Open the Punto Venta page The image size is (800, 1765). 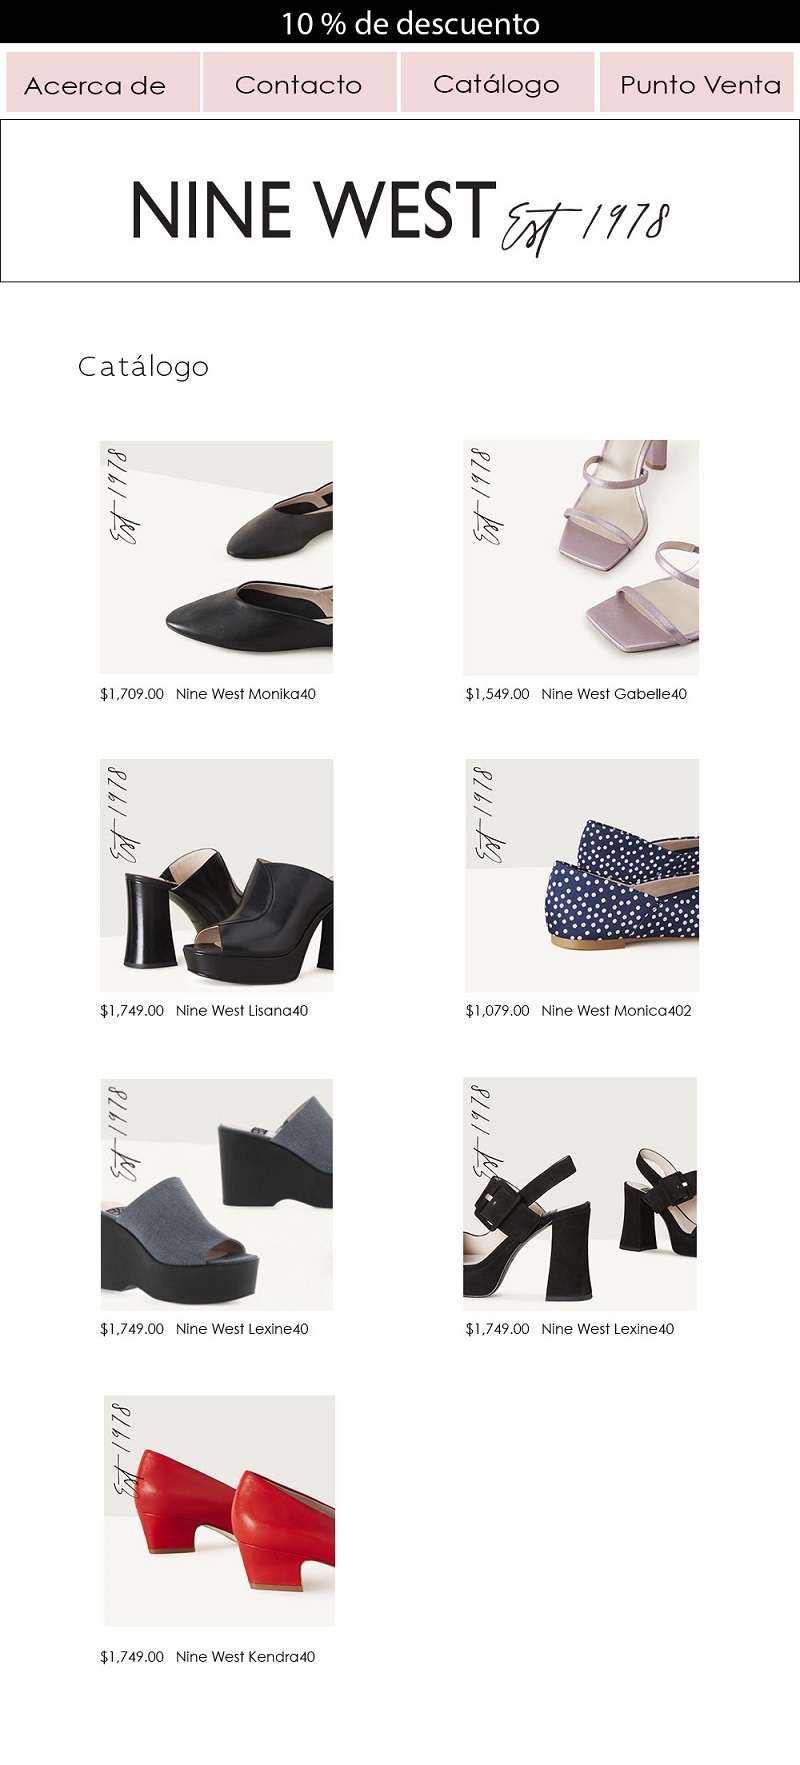(697, 82)
